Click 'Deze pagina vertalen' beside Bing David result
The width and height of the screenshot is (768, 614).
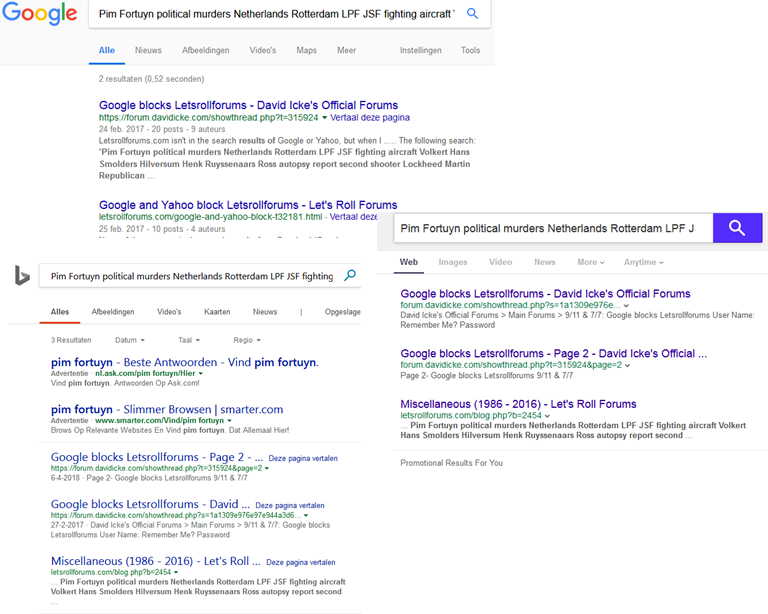pos(290,505)
